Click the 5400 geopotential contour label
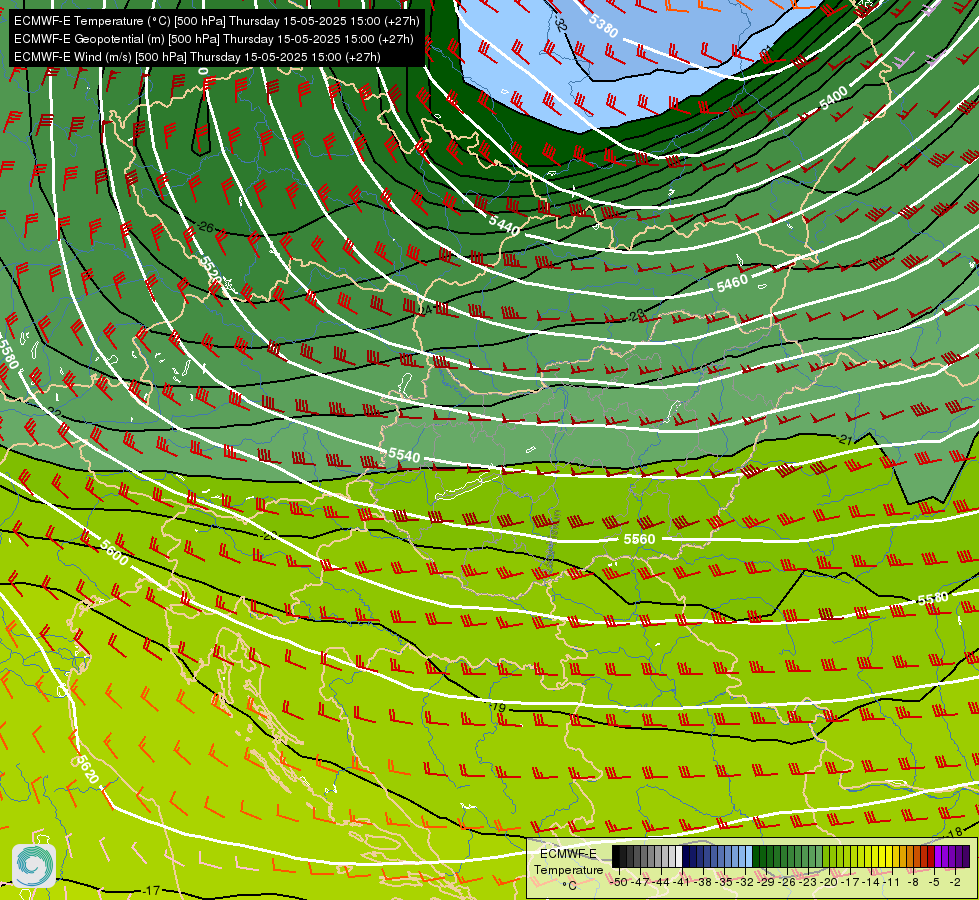Screen dimensions: 979x900 pos(834,98)
